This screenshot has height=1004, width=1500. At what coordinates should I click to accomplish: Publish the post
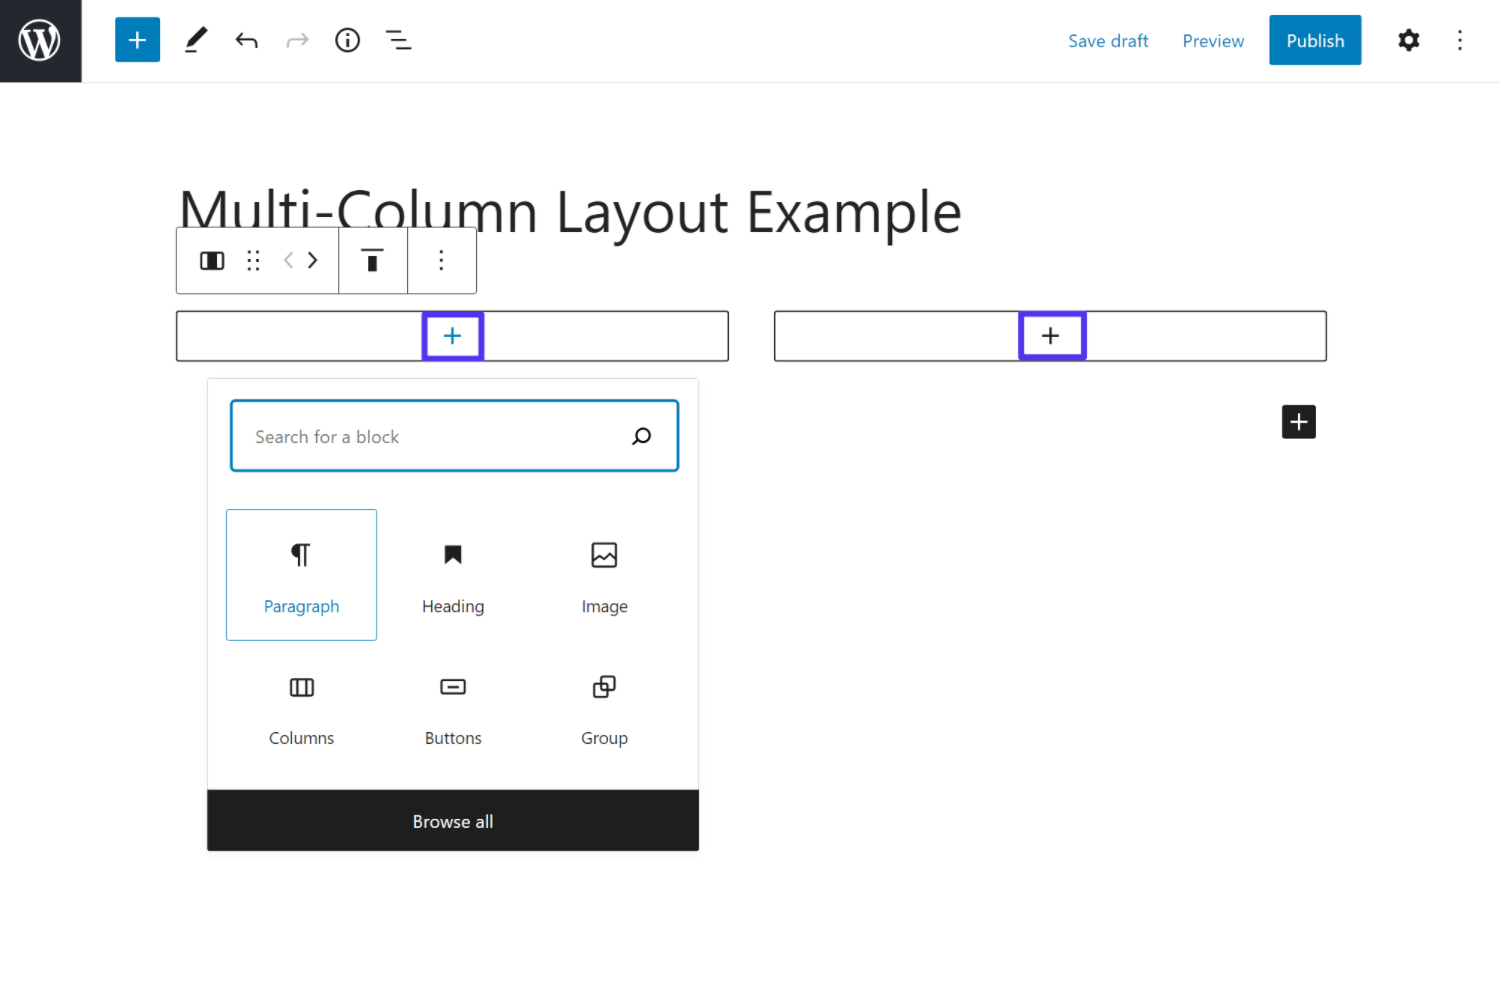1315,40
